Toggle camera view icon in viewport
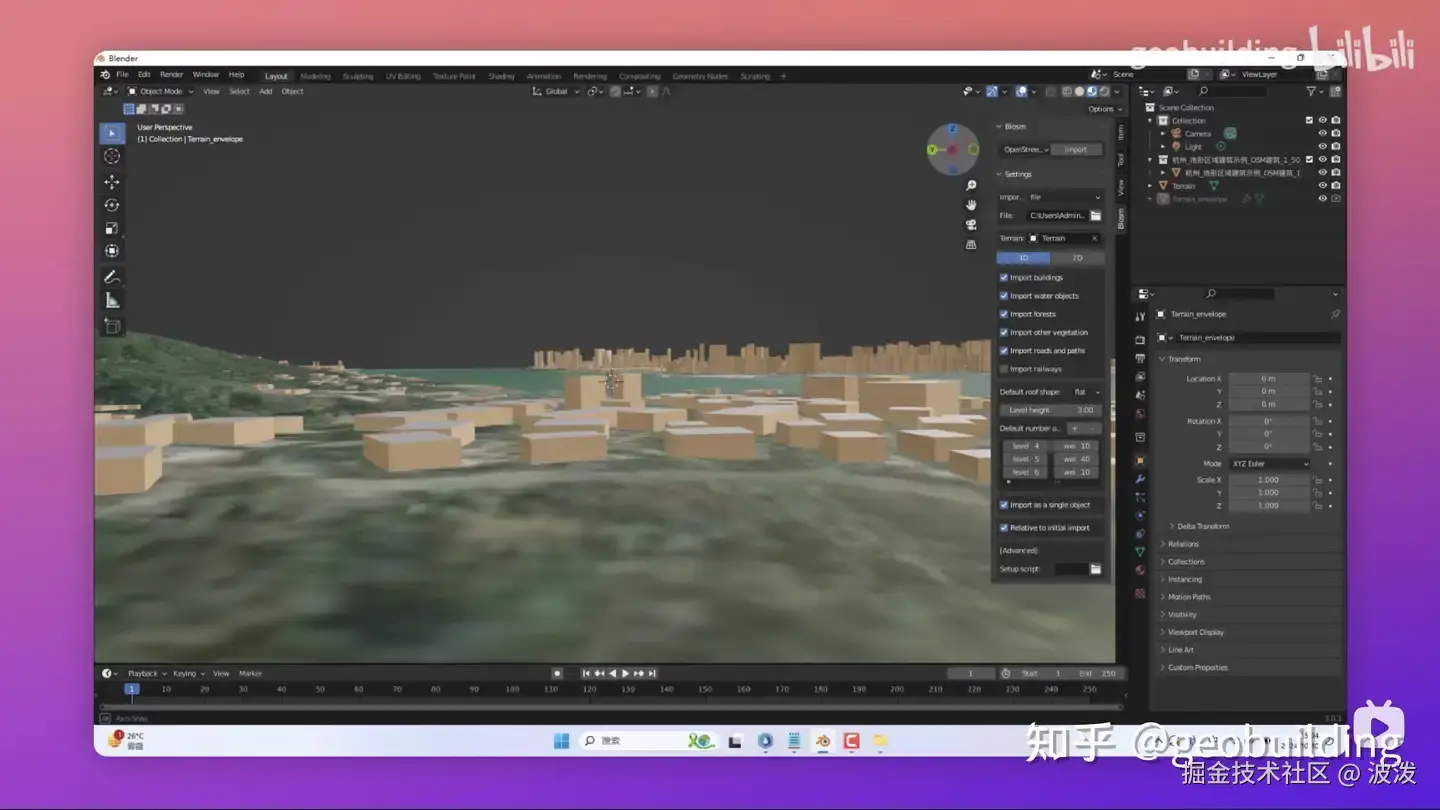The height and width of the screenshot is (810, 1440). (x=970, y=225)
